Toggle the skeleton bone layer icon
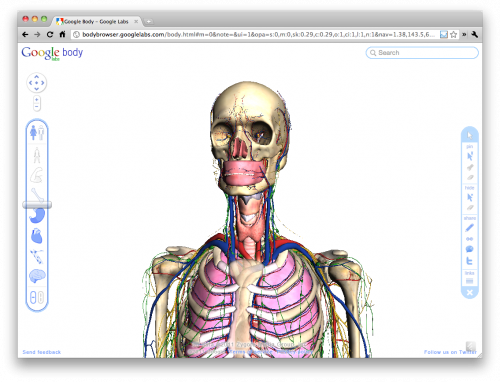The width and height of the screenshot is (500, 382). [x=37, y=195]
